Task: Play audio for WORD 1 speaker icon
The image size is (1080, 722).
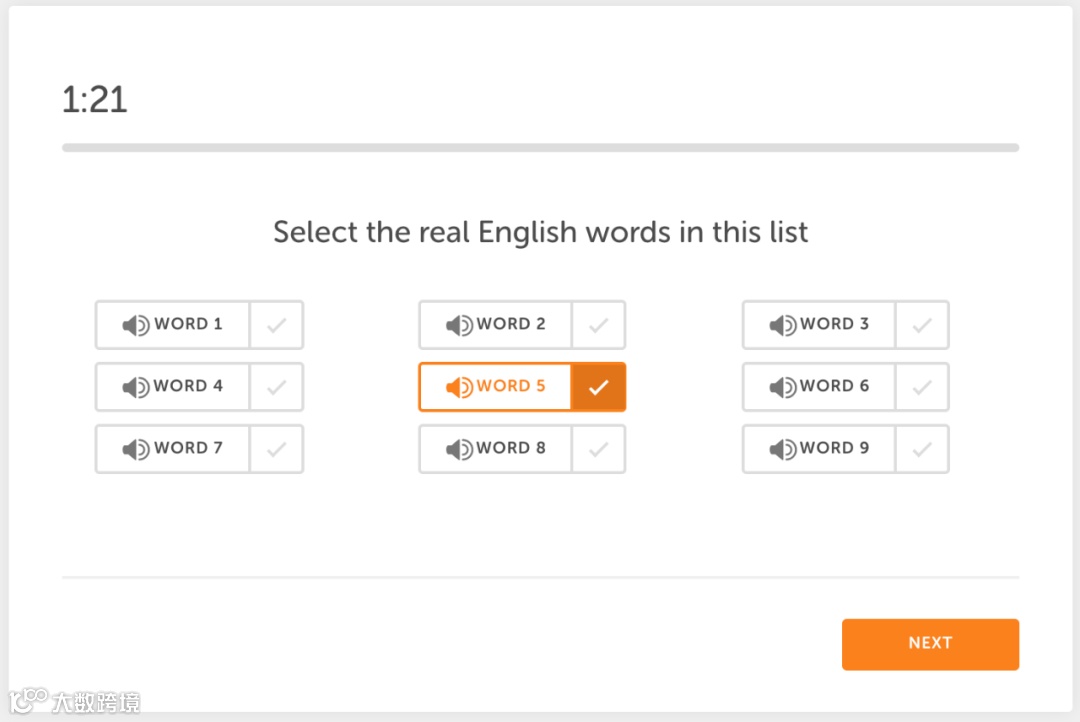Action: [x=135, y=325]
